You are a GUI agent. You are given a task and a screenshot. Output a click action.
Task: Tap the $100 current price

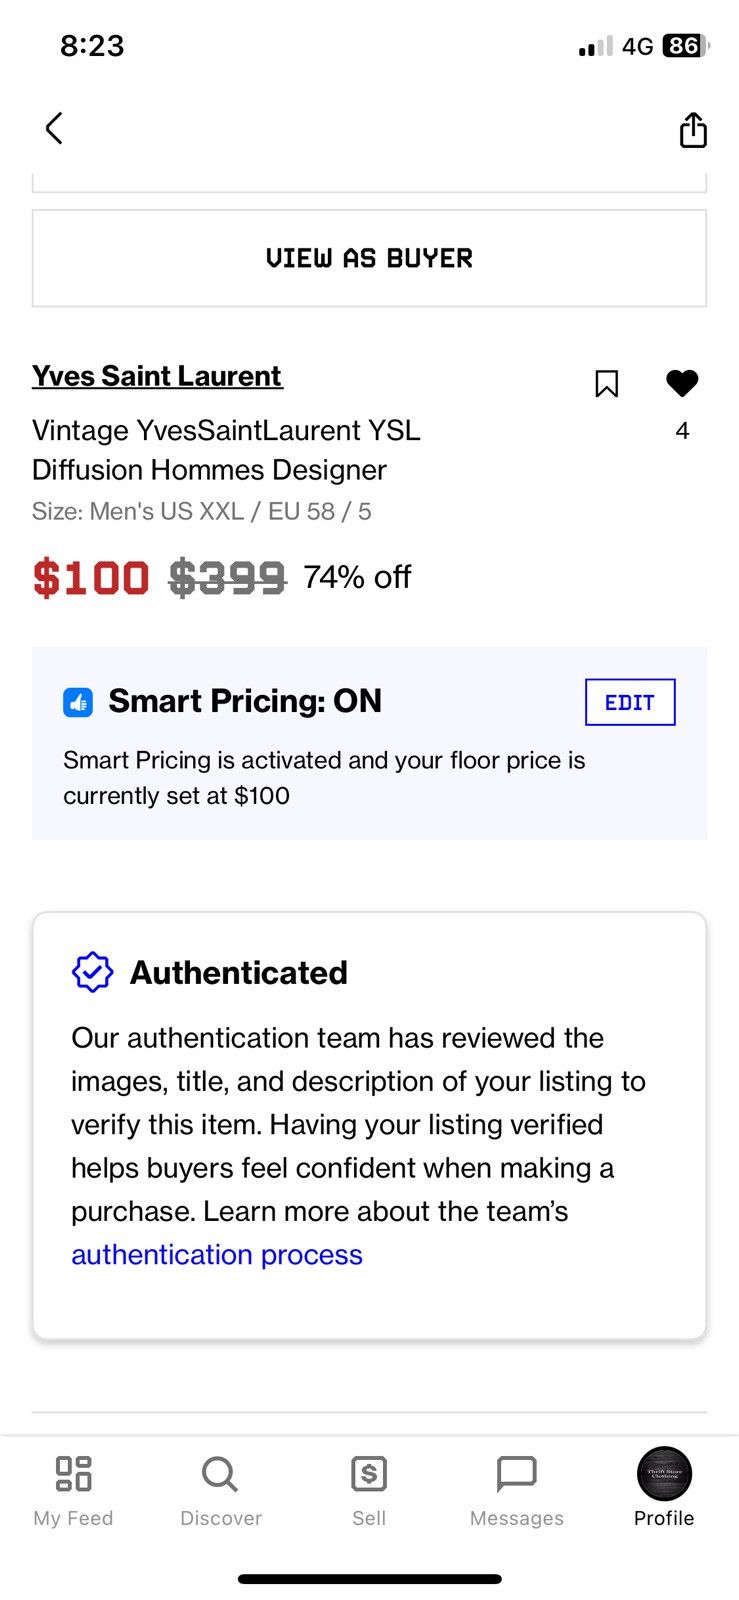click(x=91, y=578)
